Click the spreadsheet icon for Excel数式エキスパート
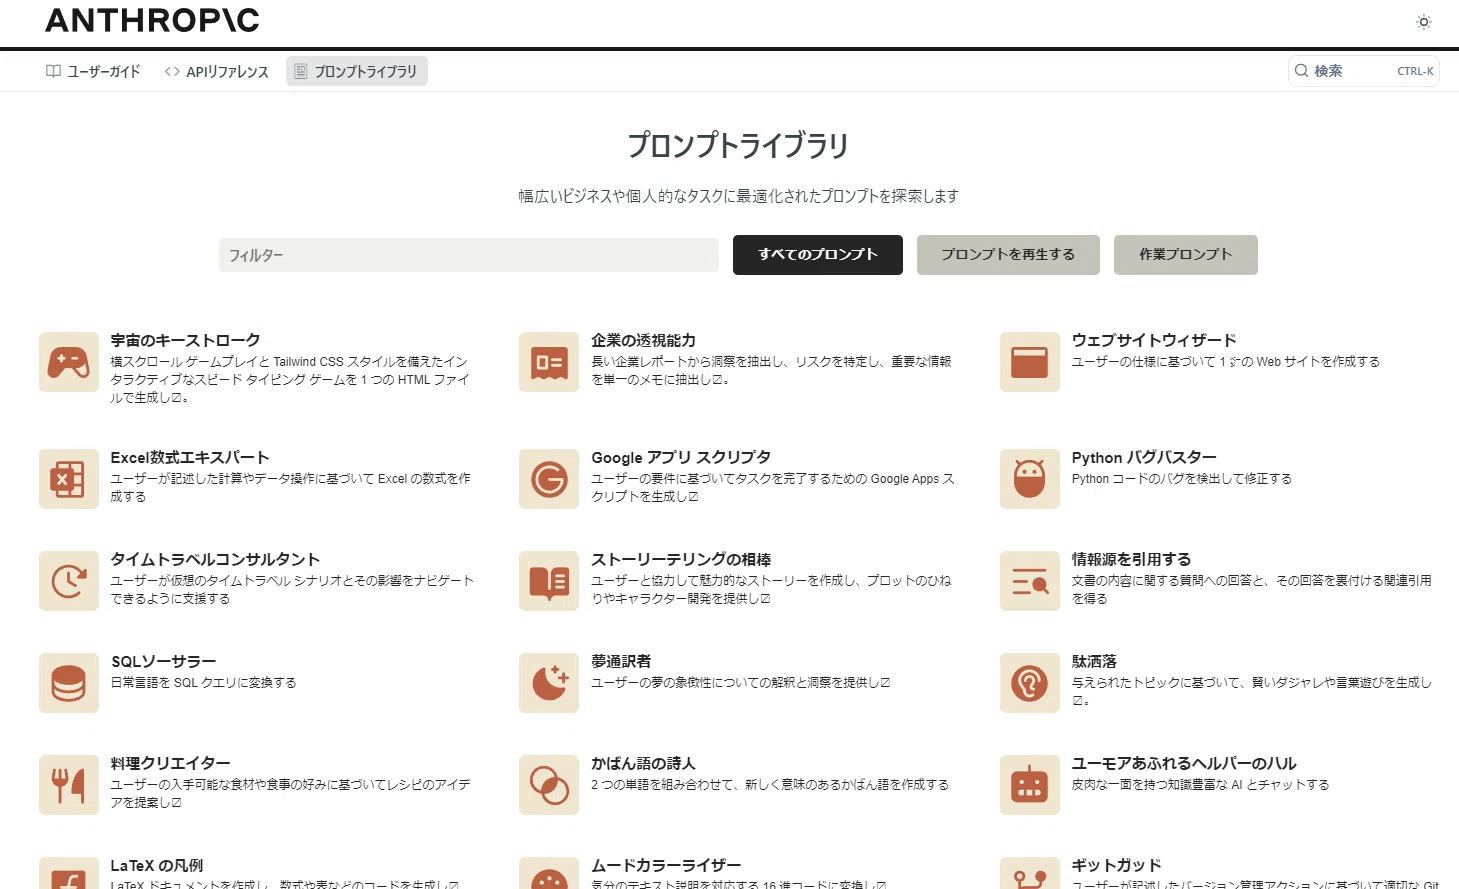This screenshot has width=1459, height=889. [x=69, y=479]
